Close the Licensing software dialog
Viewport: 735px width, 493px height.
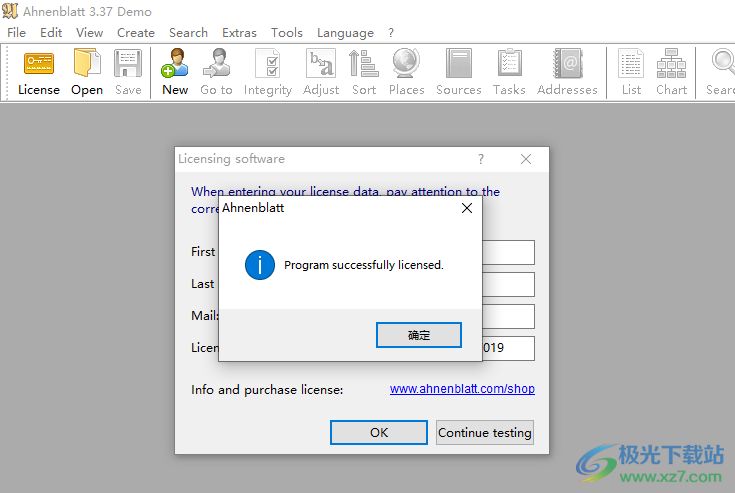pos(526,159)
